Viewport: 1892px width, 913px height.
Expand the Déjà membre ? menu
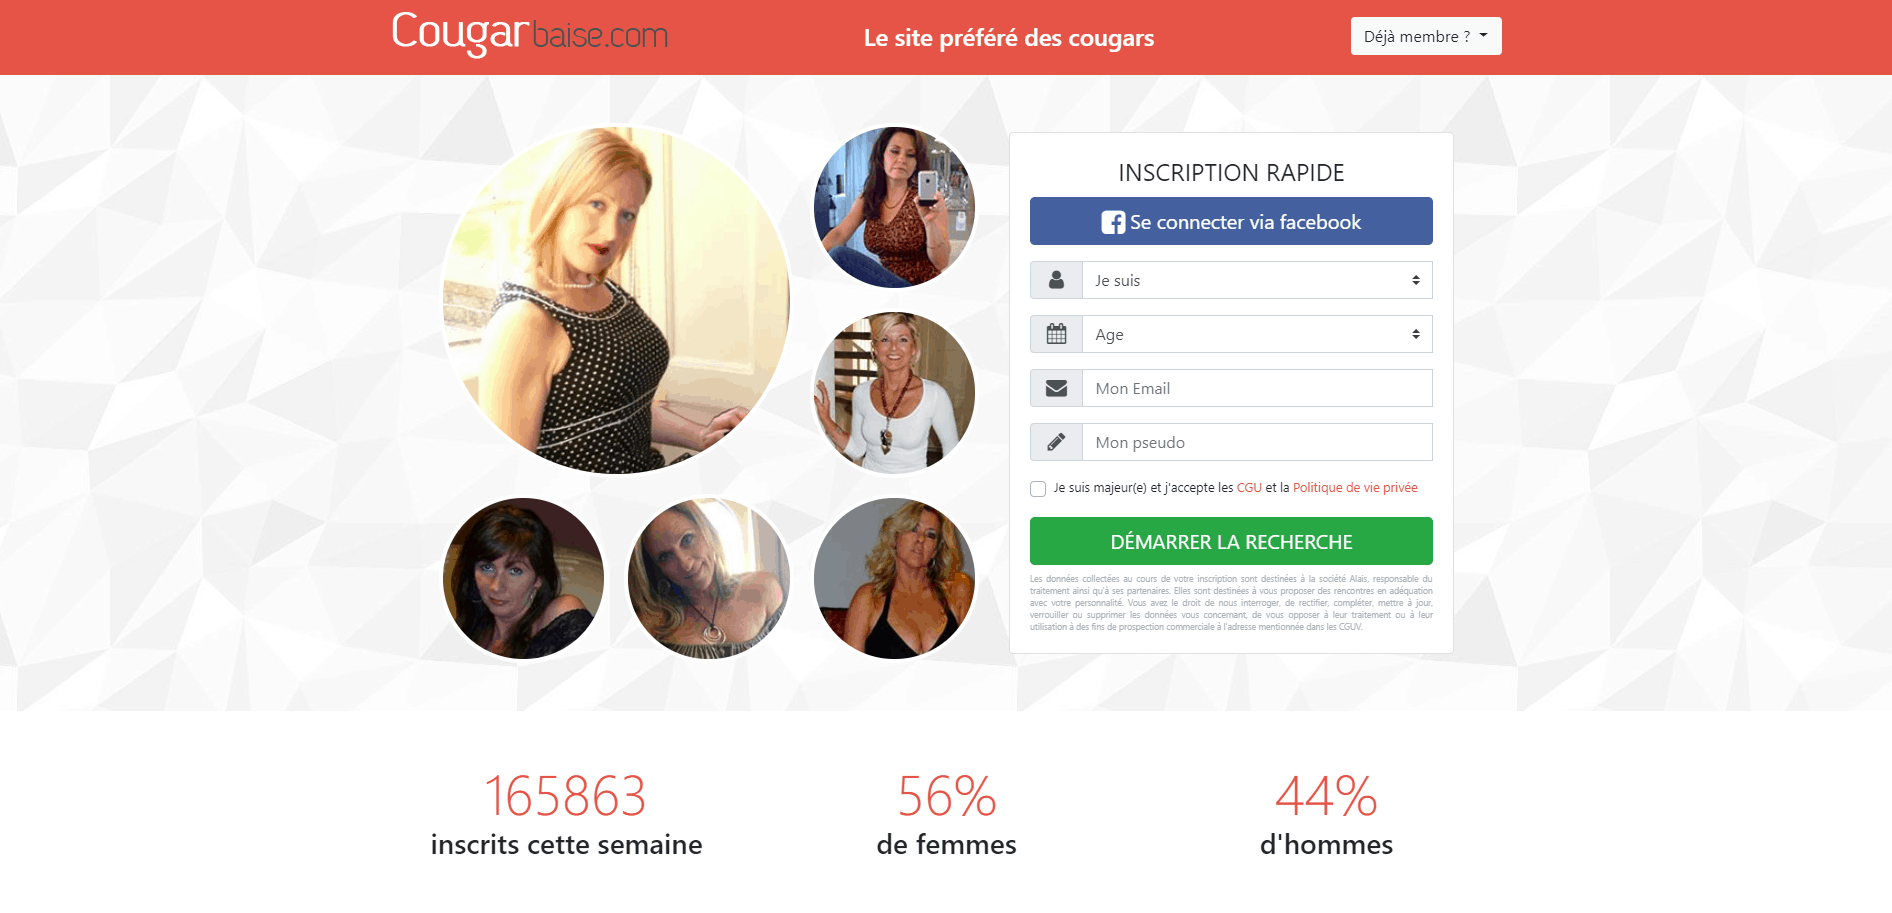tap(1426, 36)
